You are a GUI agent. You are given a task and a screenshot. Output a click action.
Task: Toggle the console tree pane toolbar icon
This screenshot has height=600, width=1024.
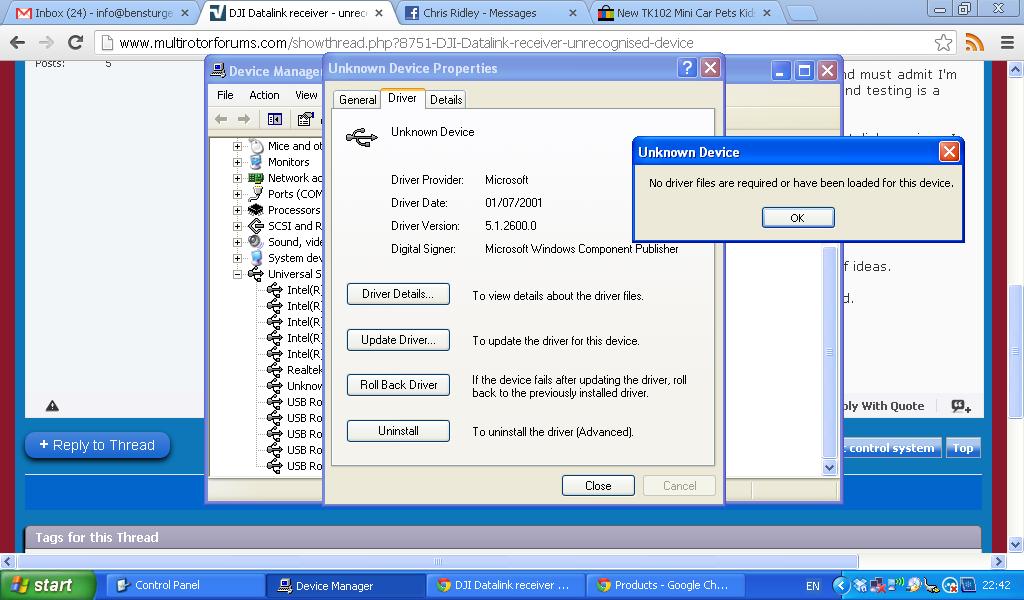[x=275, y=119]
